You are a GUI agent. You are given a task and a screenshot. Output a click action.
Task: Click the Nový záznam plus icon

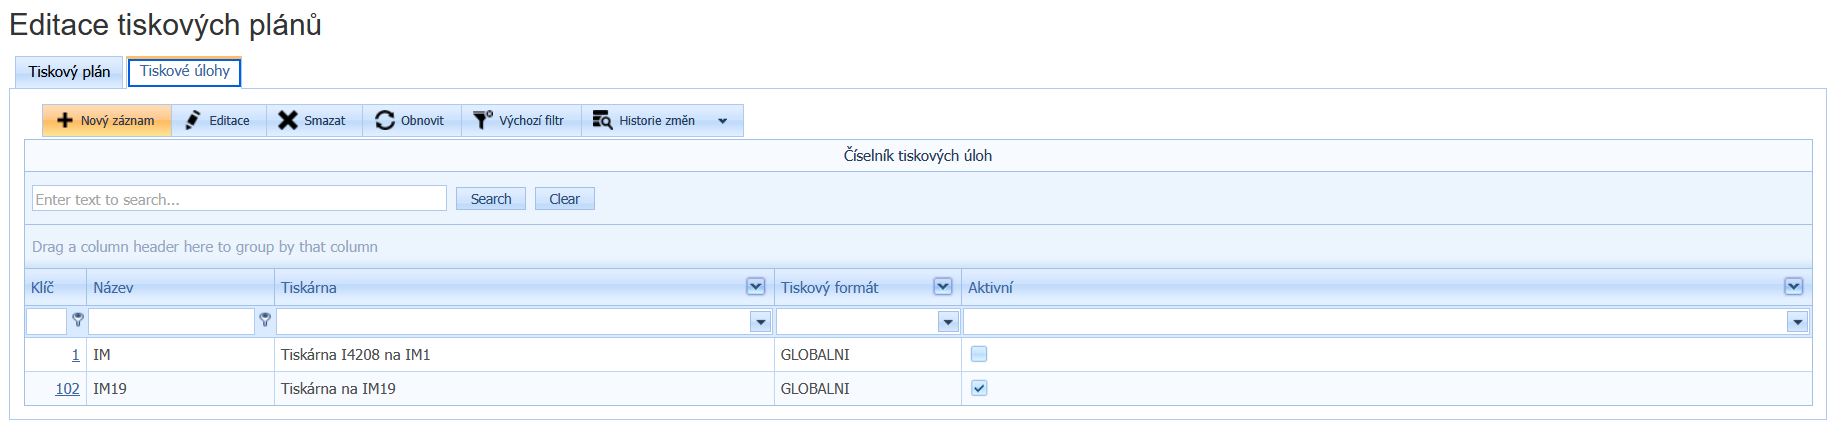pyautogui.click(x=65, y=120)
